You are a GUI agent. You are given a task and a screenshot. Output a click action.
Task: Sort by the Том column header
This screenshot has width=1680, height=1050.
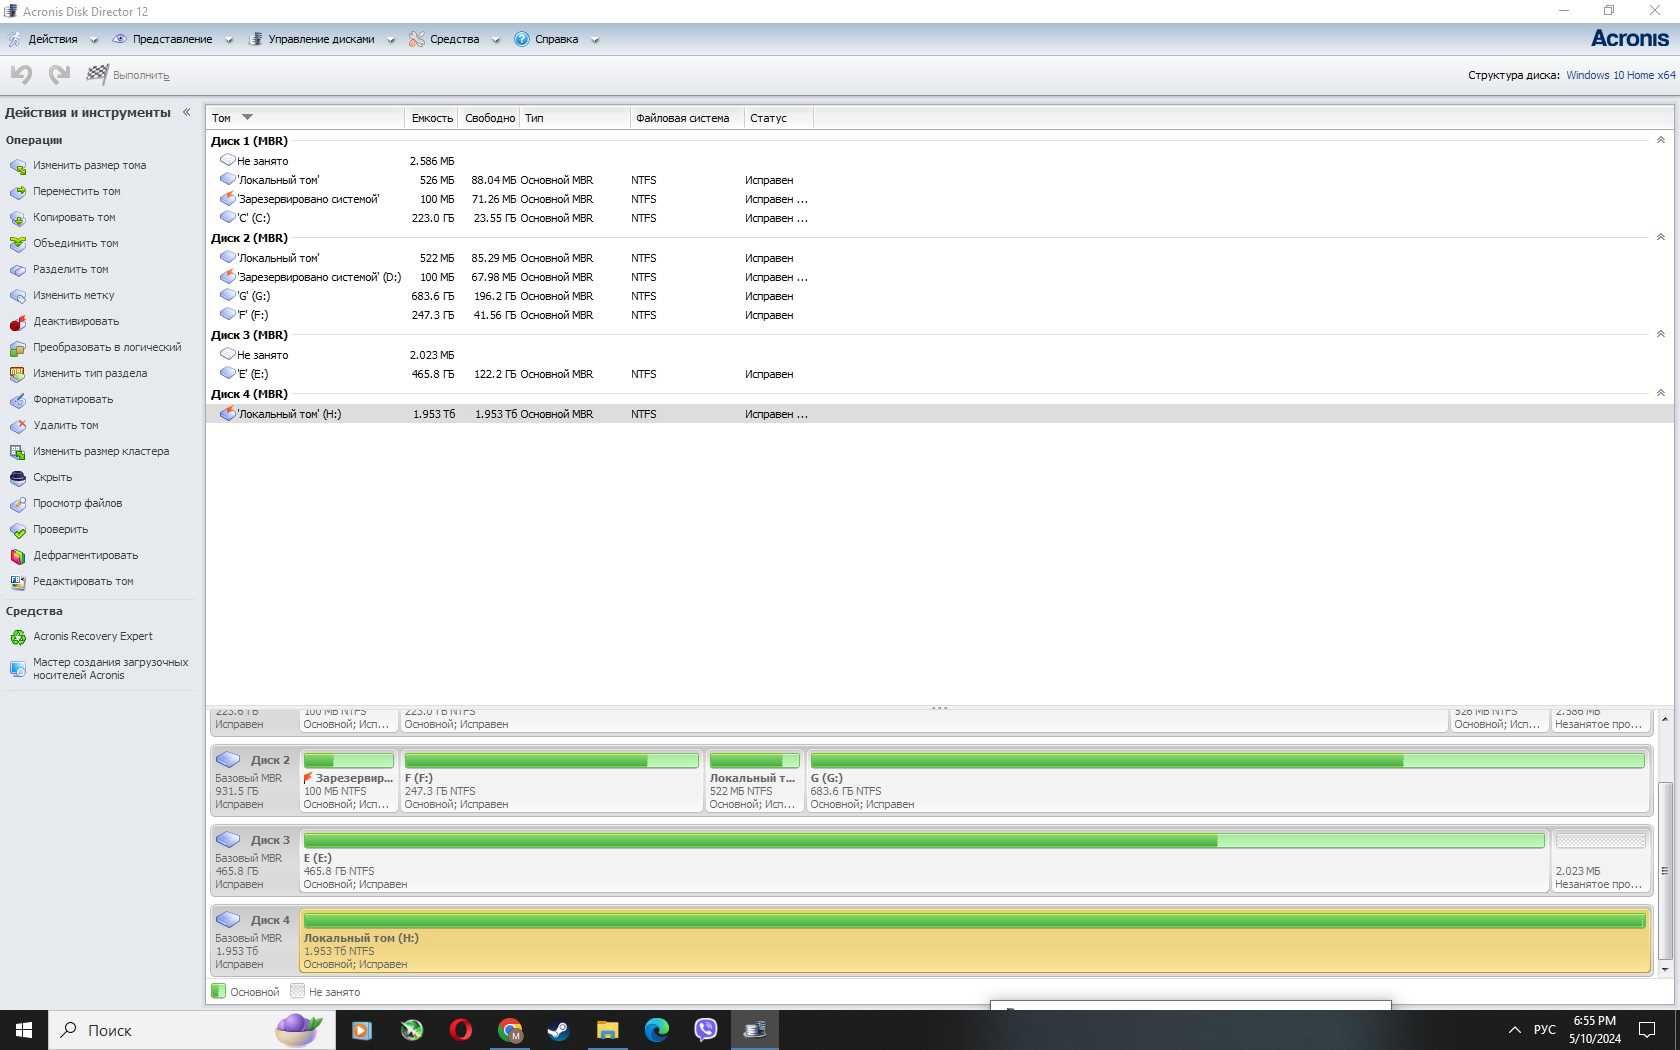click(305, 118)
